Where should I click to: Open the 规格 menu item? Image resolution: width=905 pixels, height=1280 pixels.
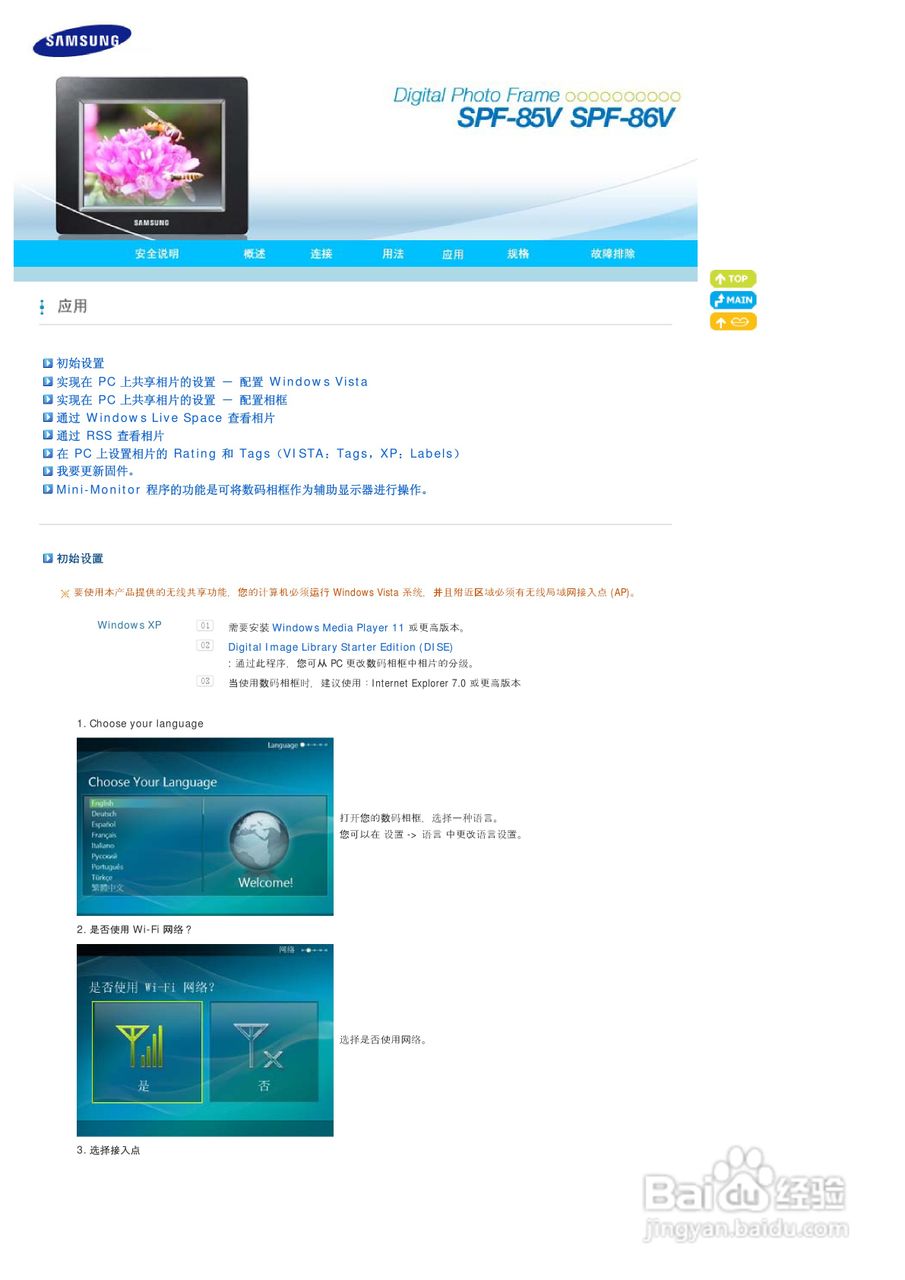(x=519, y=254)
